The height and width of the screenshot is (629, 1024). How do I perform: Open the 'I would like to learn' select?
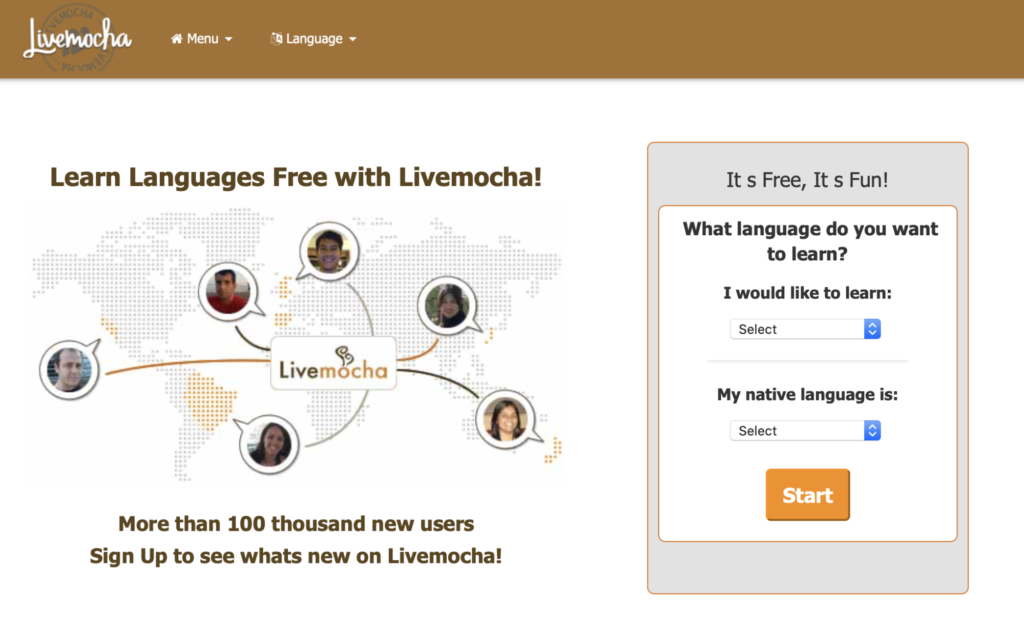click(x=805, y=329)
